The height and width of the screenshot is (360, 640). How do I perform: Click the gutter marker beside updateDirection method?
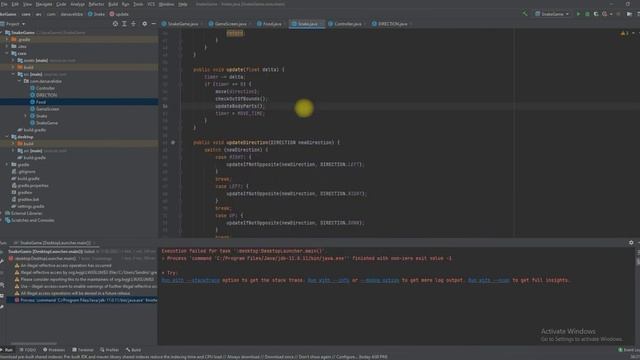pyautogui.click(x=173, y=142)
